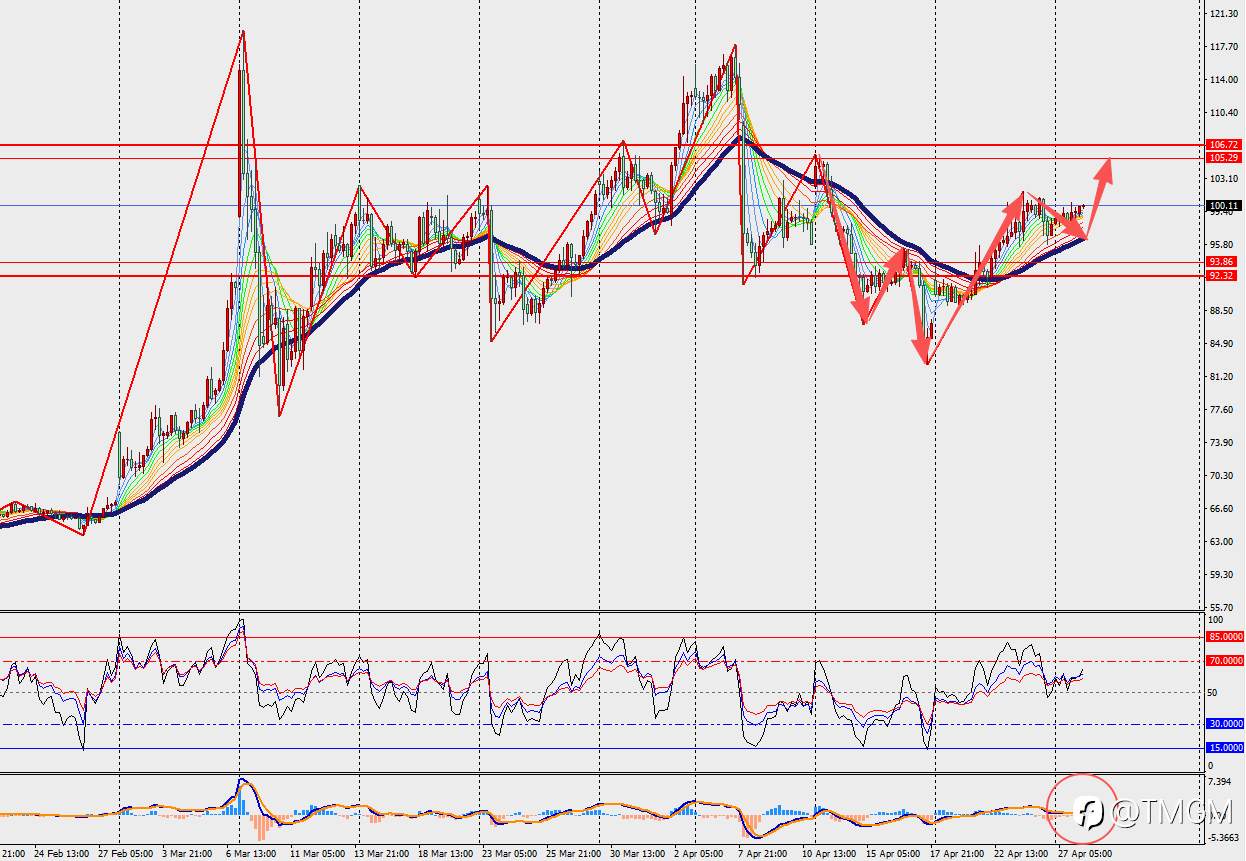The height and width of the screenshot is (861, 1246).
Task: Click the 24 Feb 13:00 time label
Action: coord(63,854)
